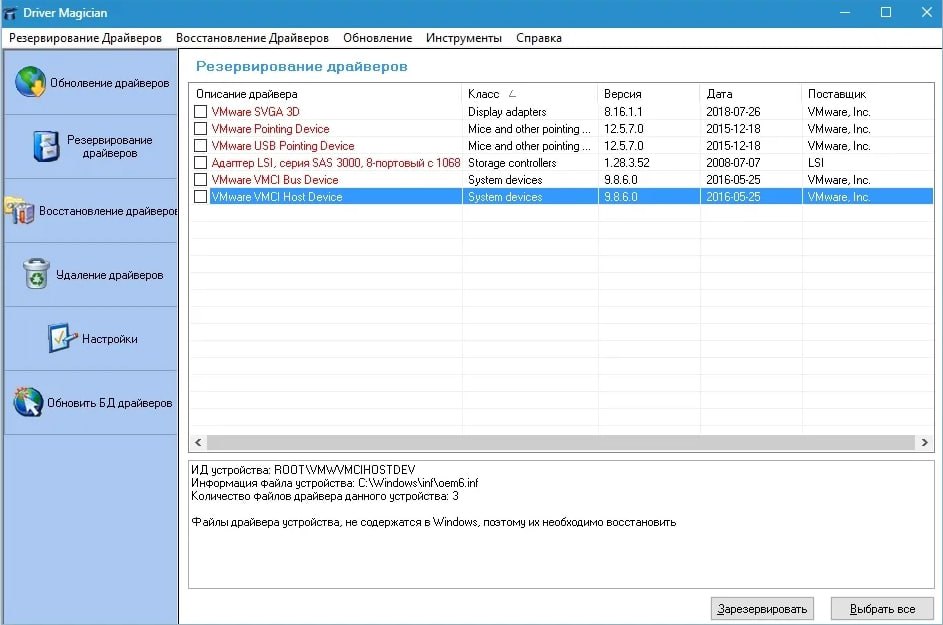The width and height of the screenshot is (943, 625).
Task: Click the Обновить БД драйверов globe icon
Action: coord(28,402)
